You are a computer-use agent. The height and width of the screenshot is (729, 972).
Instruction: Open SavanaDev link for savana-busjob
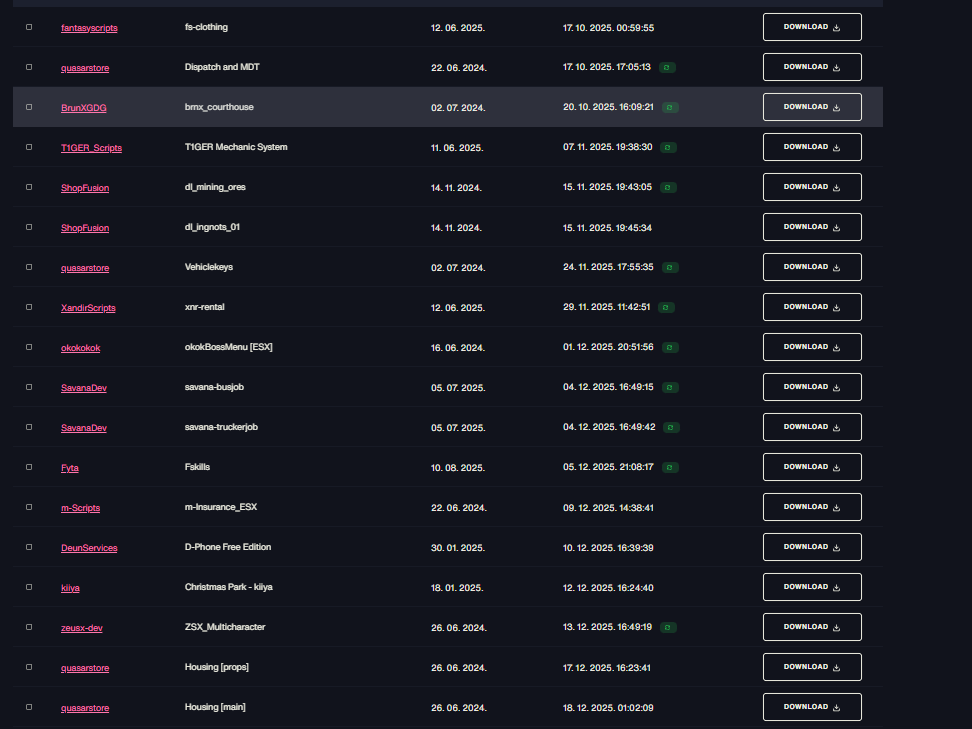point(84,388)
